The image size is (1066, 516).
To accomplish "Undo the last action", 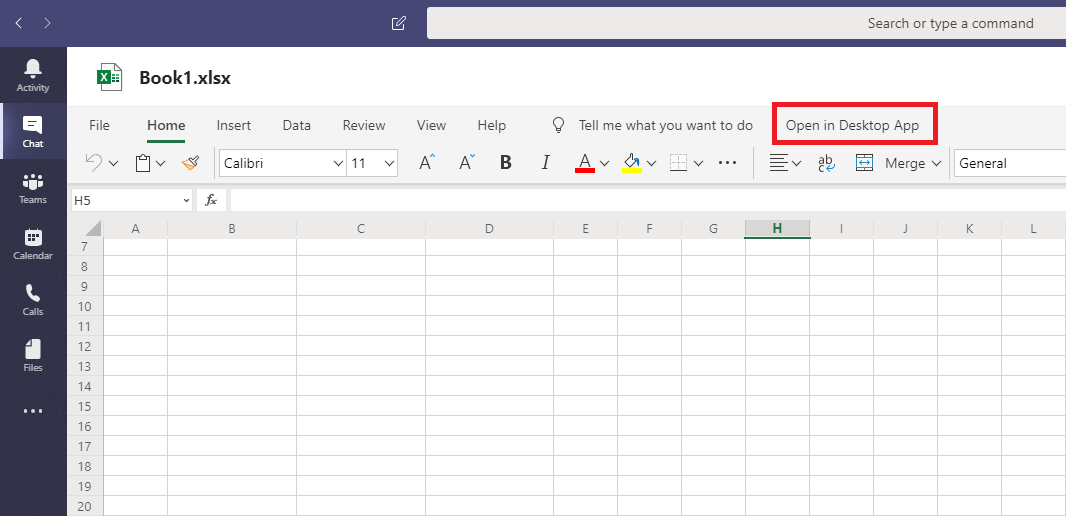I will (94, 162).
